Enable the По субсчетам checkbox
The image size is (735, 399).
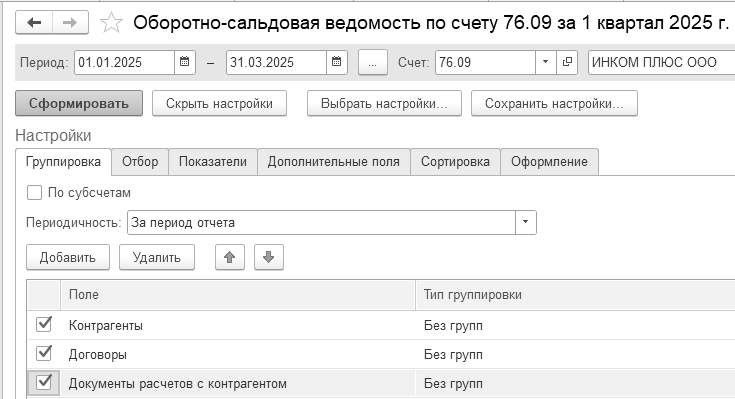tap(34, 192)
